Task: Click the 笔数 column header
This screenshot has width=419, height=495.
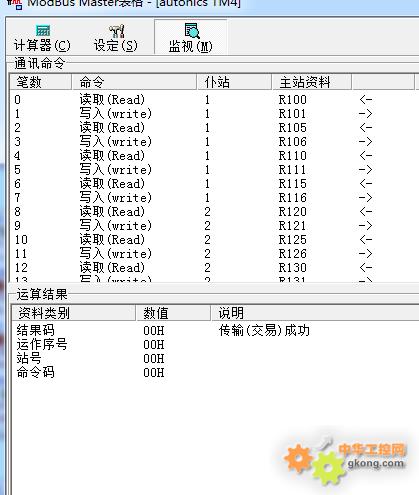Action: pos(40,82)
